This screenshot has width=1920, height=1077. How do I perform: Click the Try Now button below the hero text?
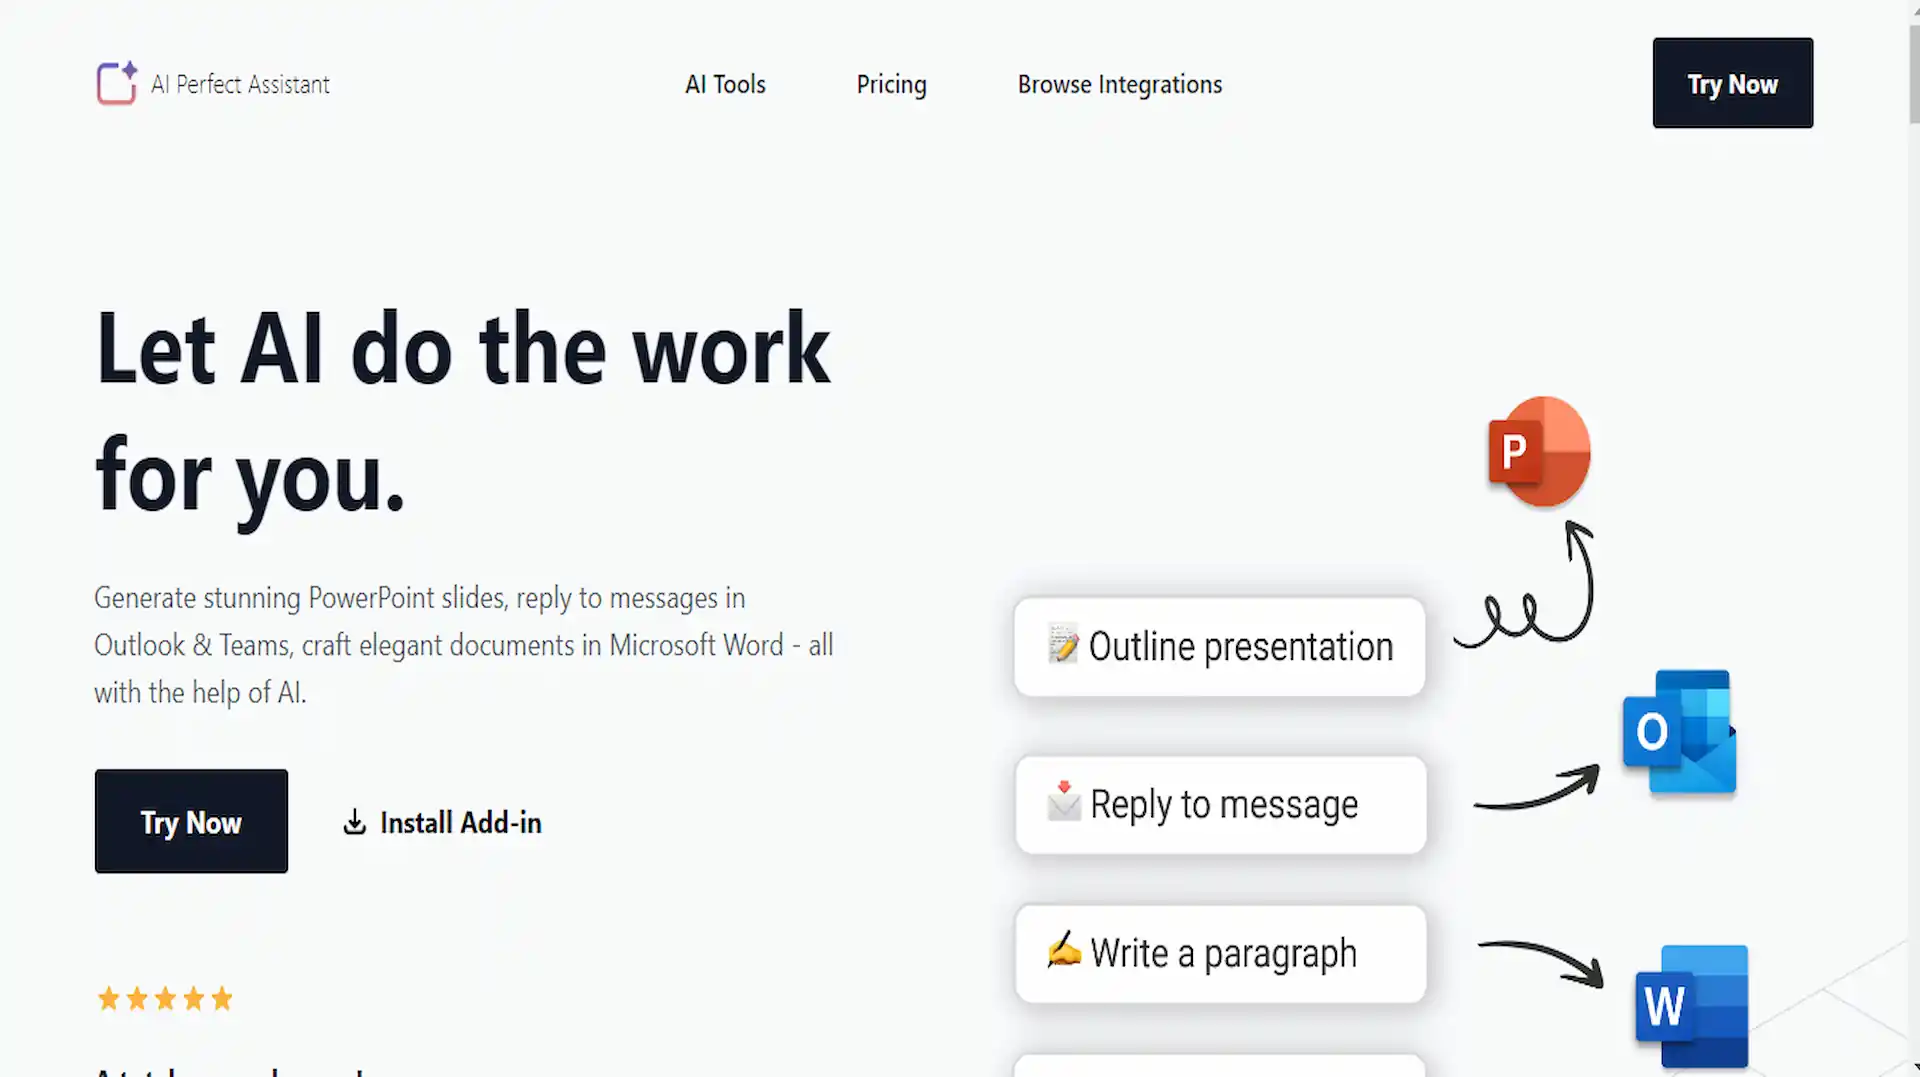[191, 821]
